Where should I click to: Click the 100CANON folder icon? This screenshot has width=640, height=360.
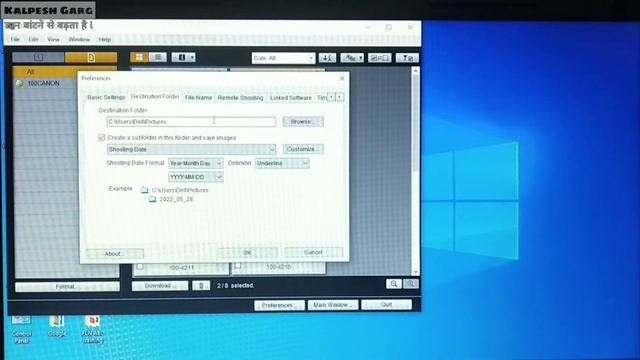click(20, 83)
